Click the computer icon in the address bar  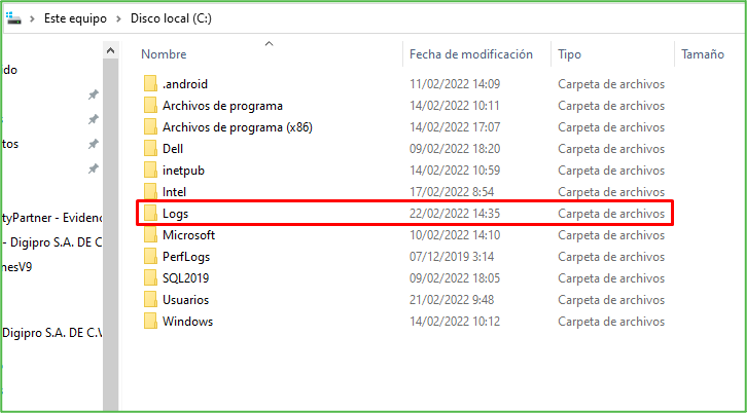(12, 18)
